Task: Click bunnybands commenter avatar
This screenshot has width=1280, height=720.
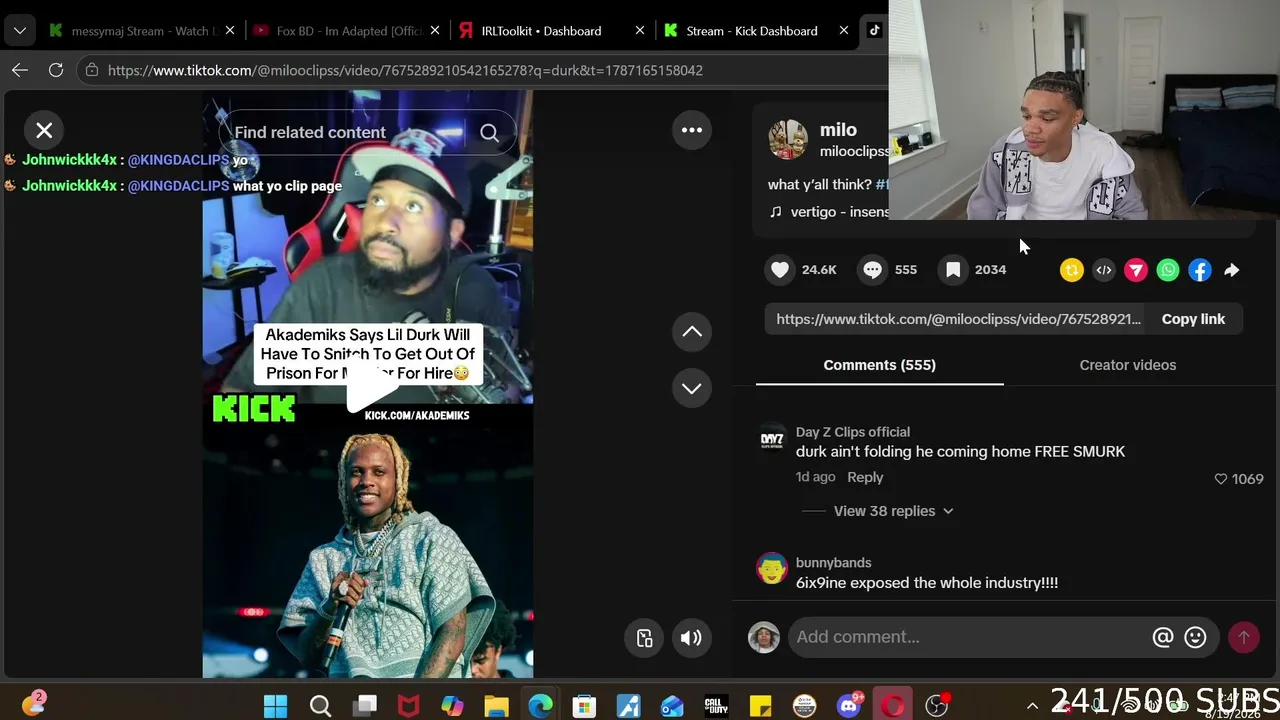Action: [x=772, y=569]
